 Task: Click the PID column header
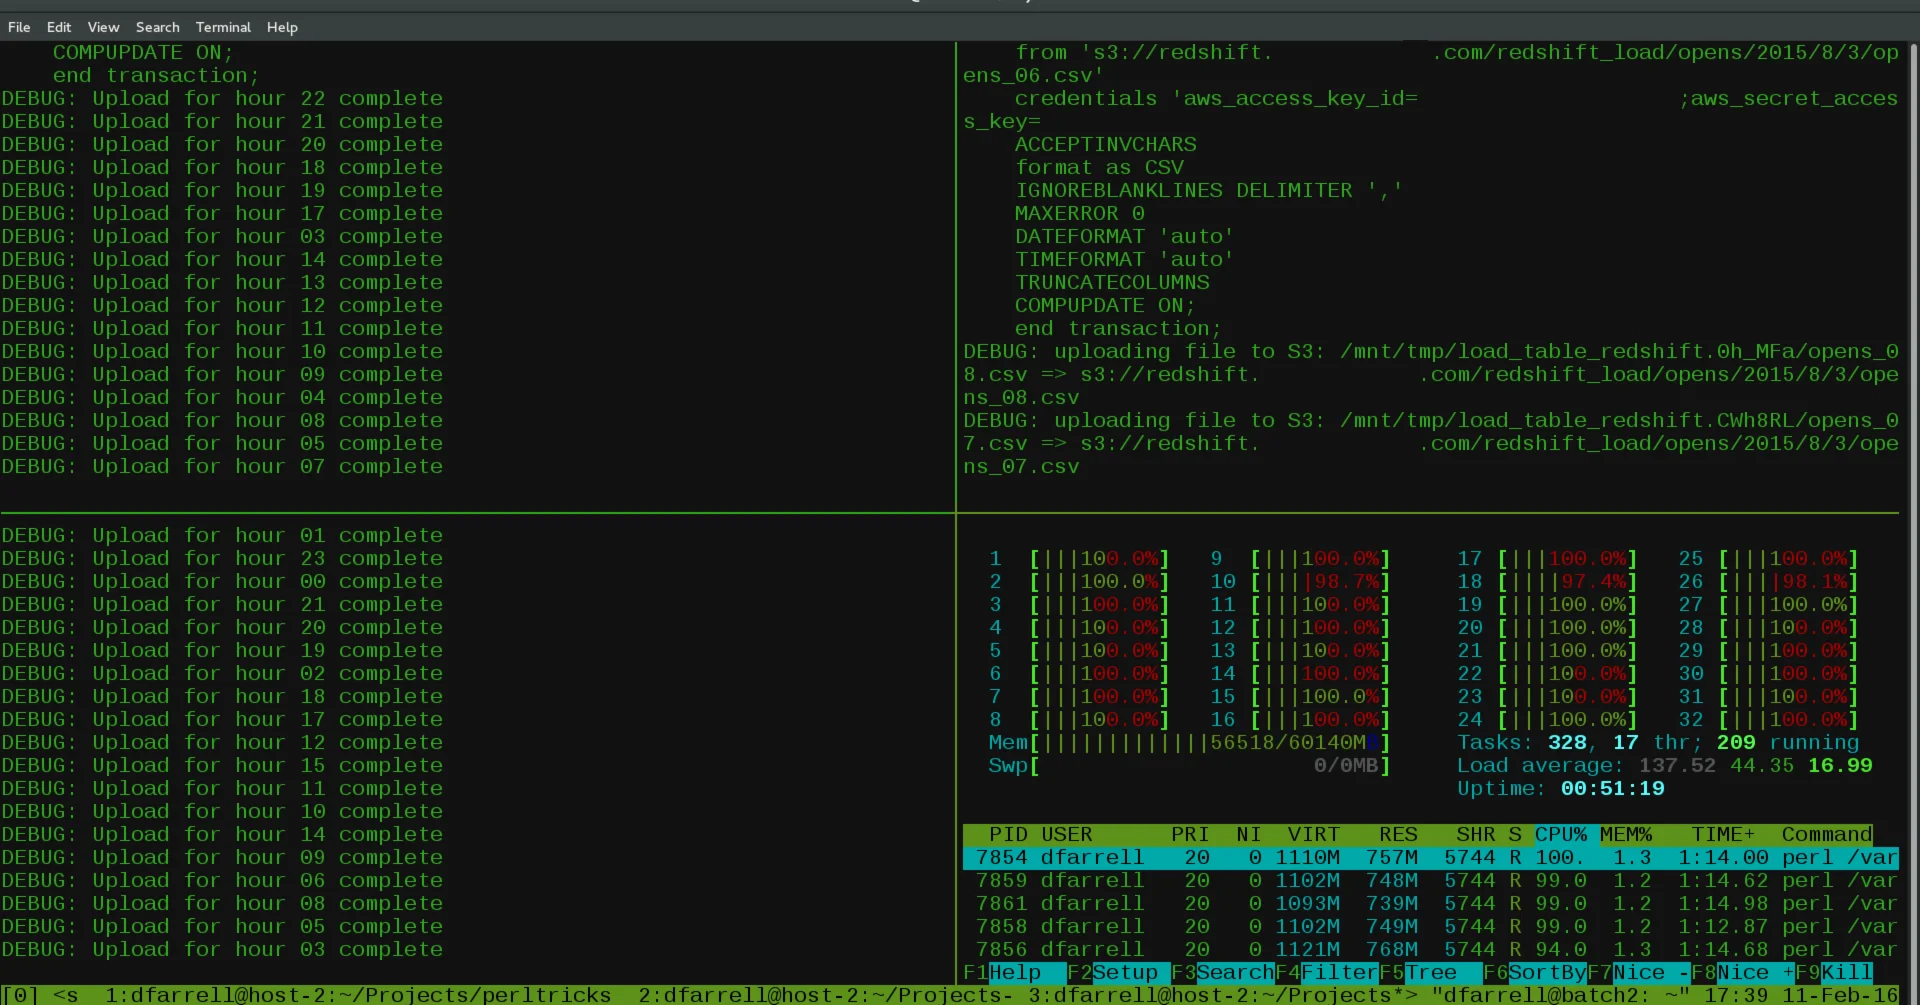pyautogui.click(x=1007, y=835)
